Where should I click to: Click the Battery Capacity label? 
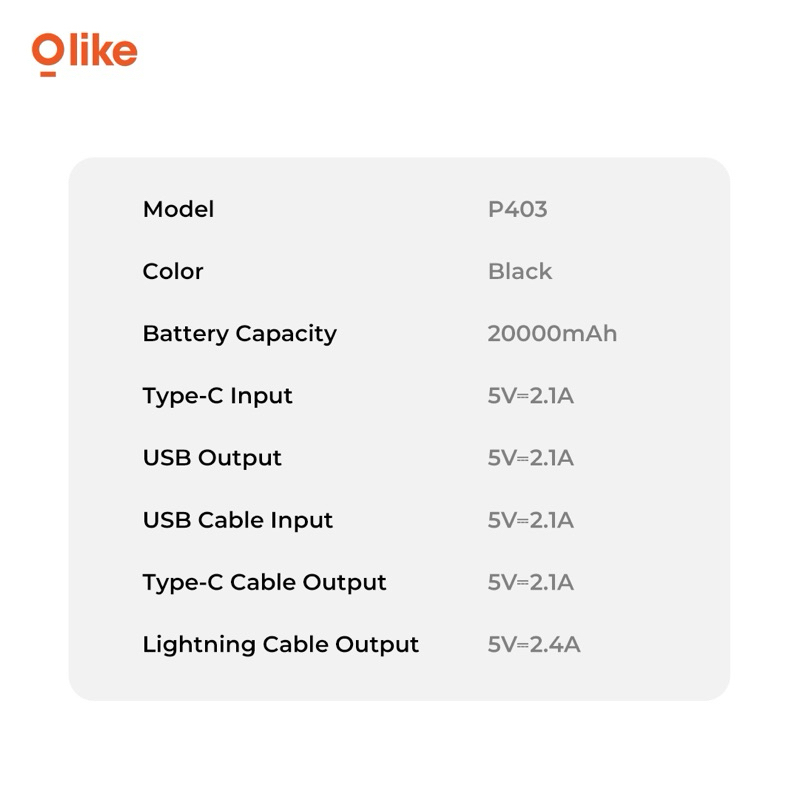point(240,335)
